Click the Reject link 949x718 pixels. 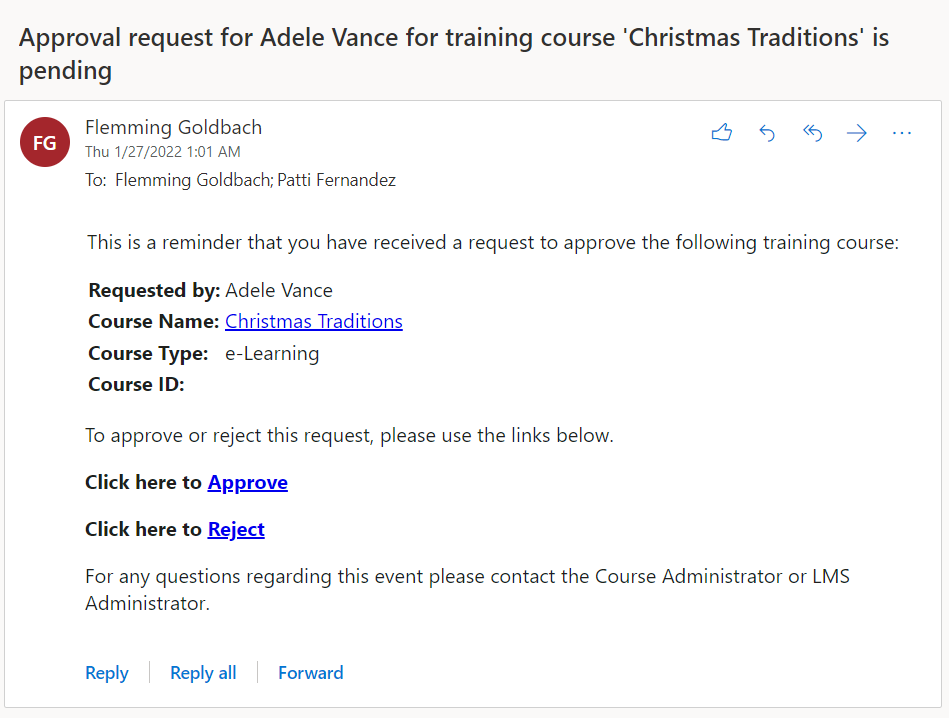click(236, 530)
